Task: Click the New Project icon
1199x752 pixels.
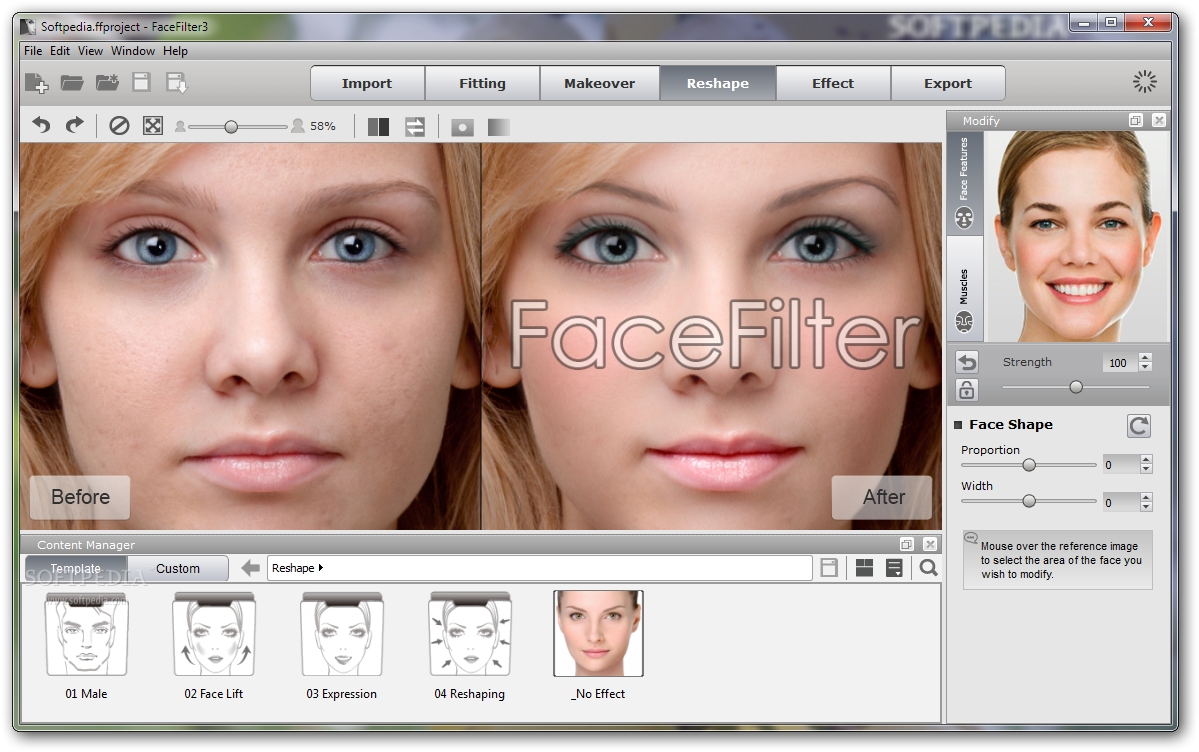Action: click(x=36, y=83)
